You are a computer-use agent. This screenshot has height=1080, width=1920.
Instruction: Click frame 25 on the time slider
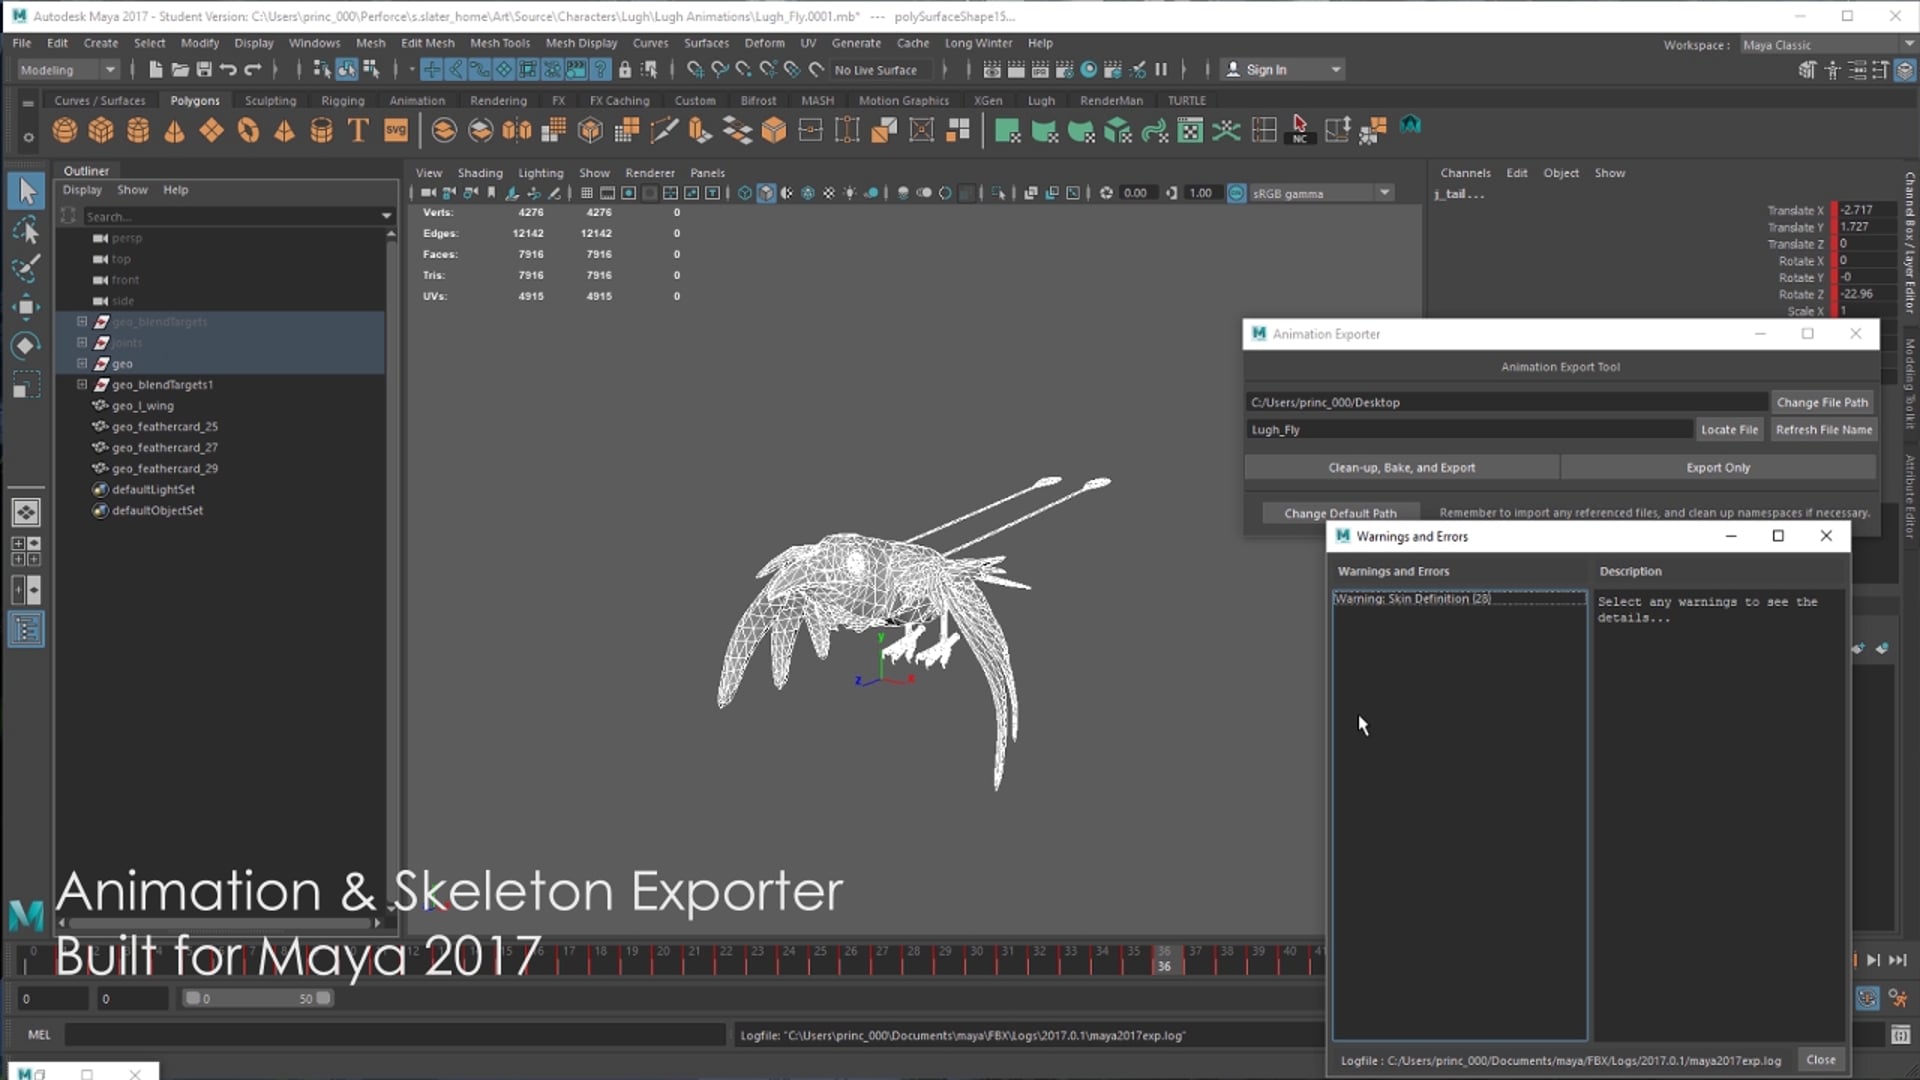click(821, 959)
